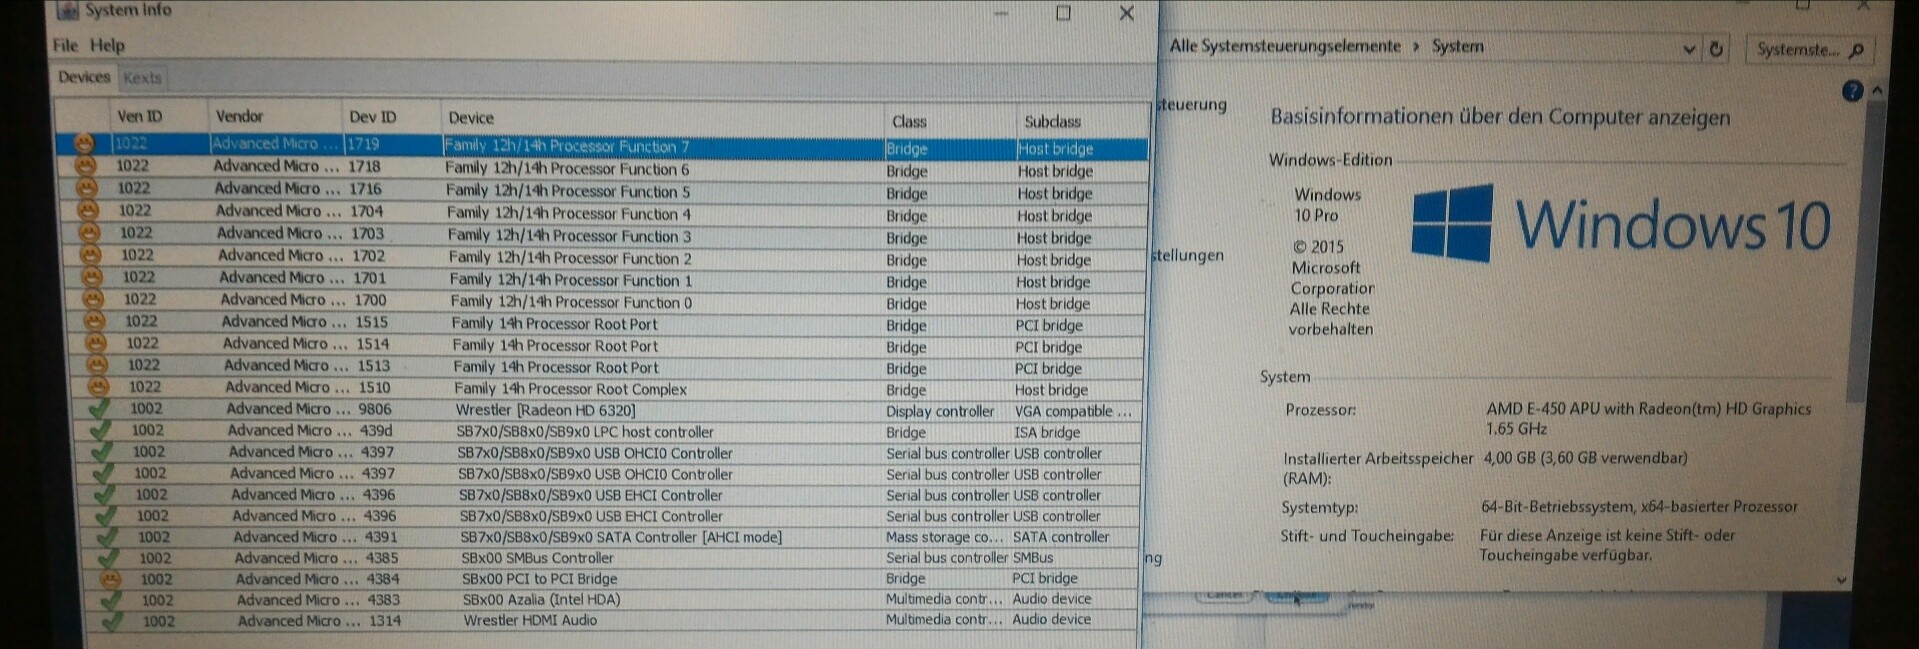Click the warning face icon on Dev ID 1513 row

coord(97,365)
